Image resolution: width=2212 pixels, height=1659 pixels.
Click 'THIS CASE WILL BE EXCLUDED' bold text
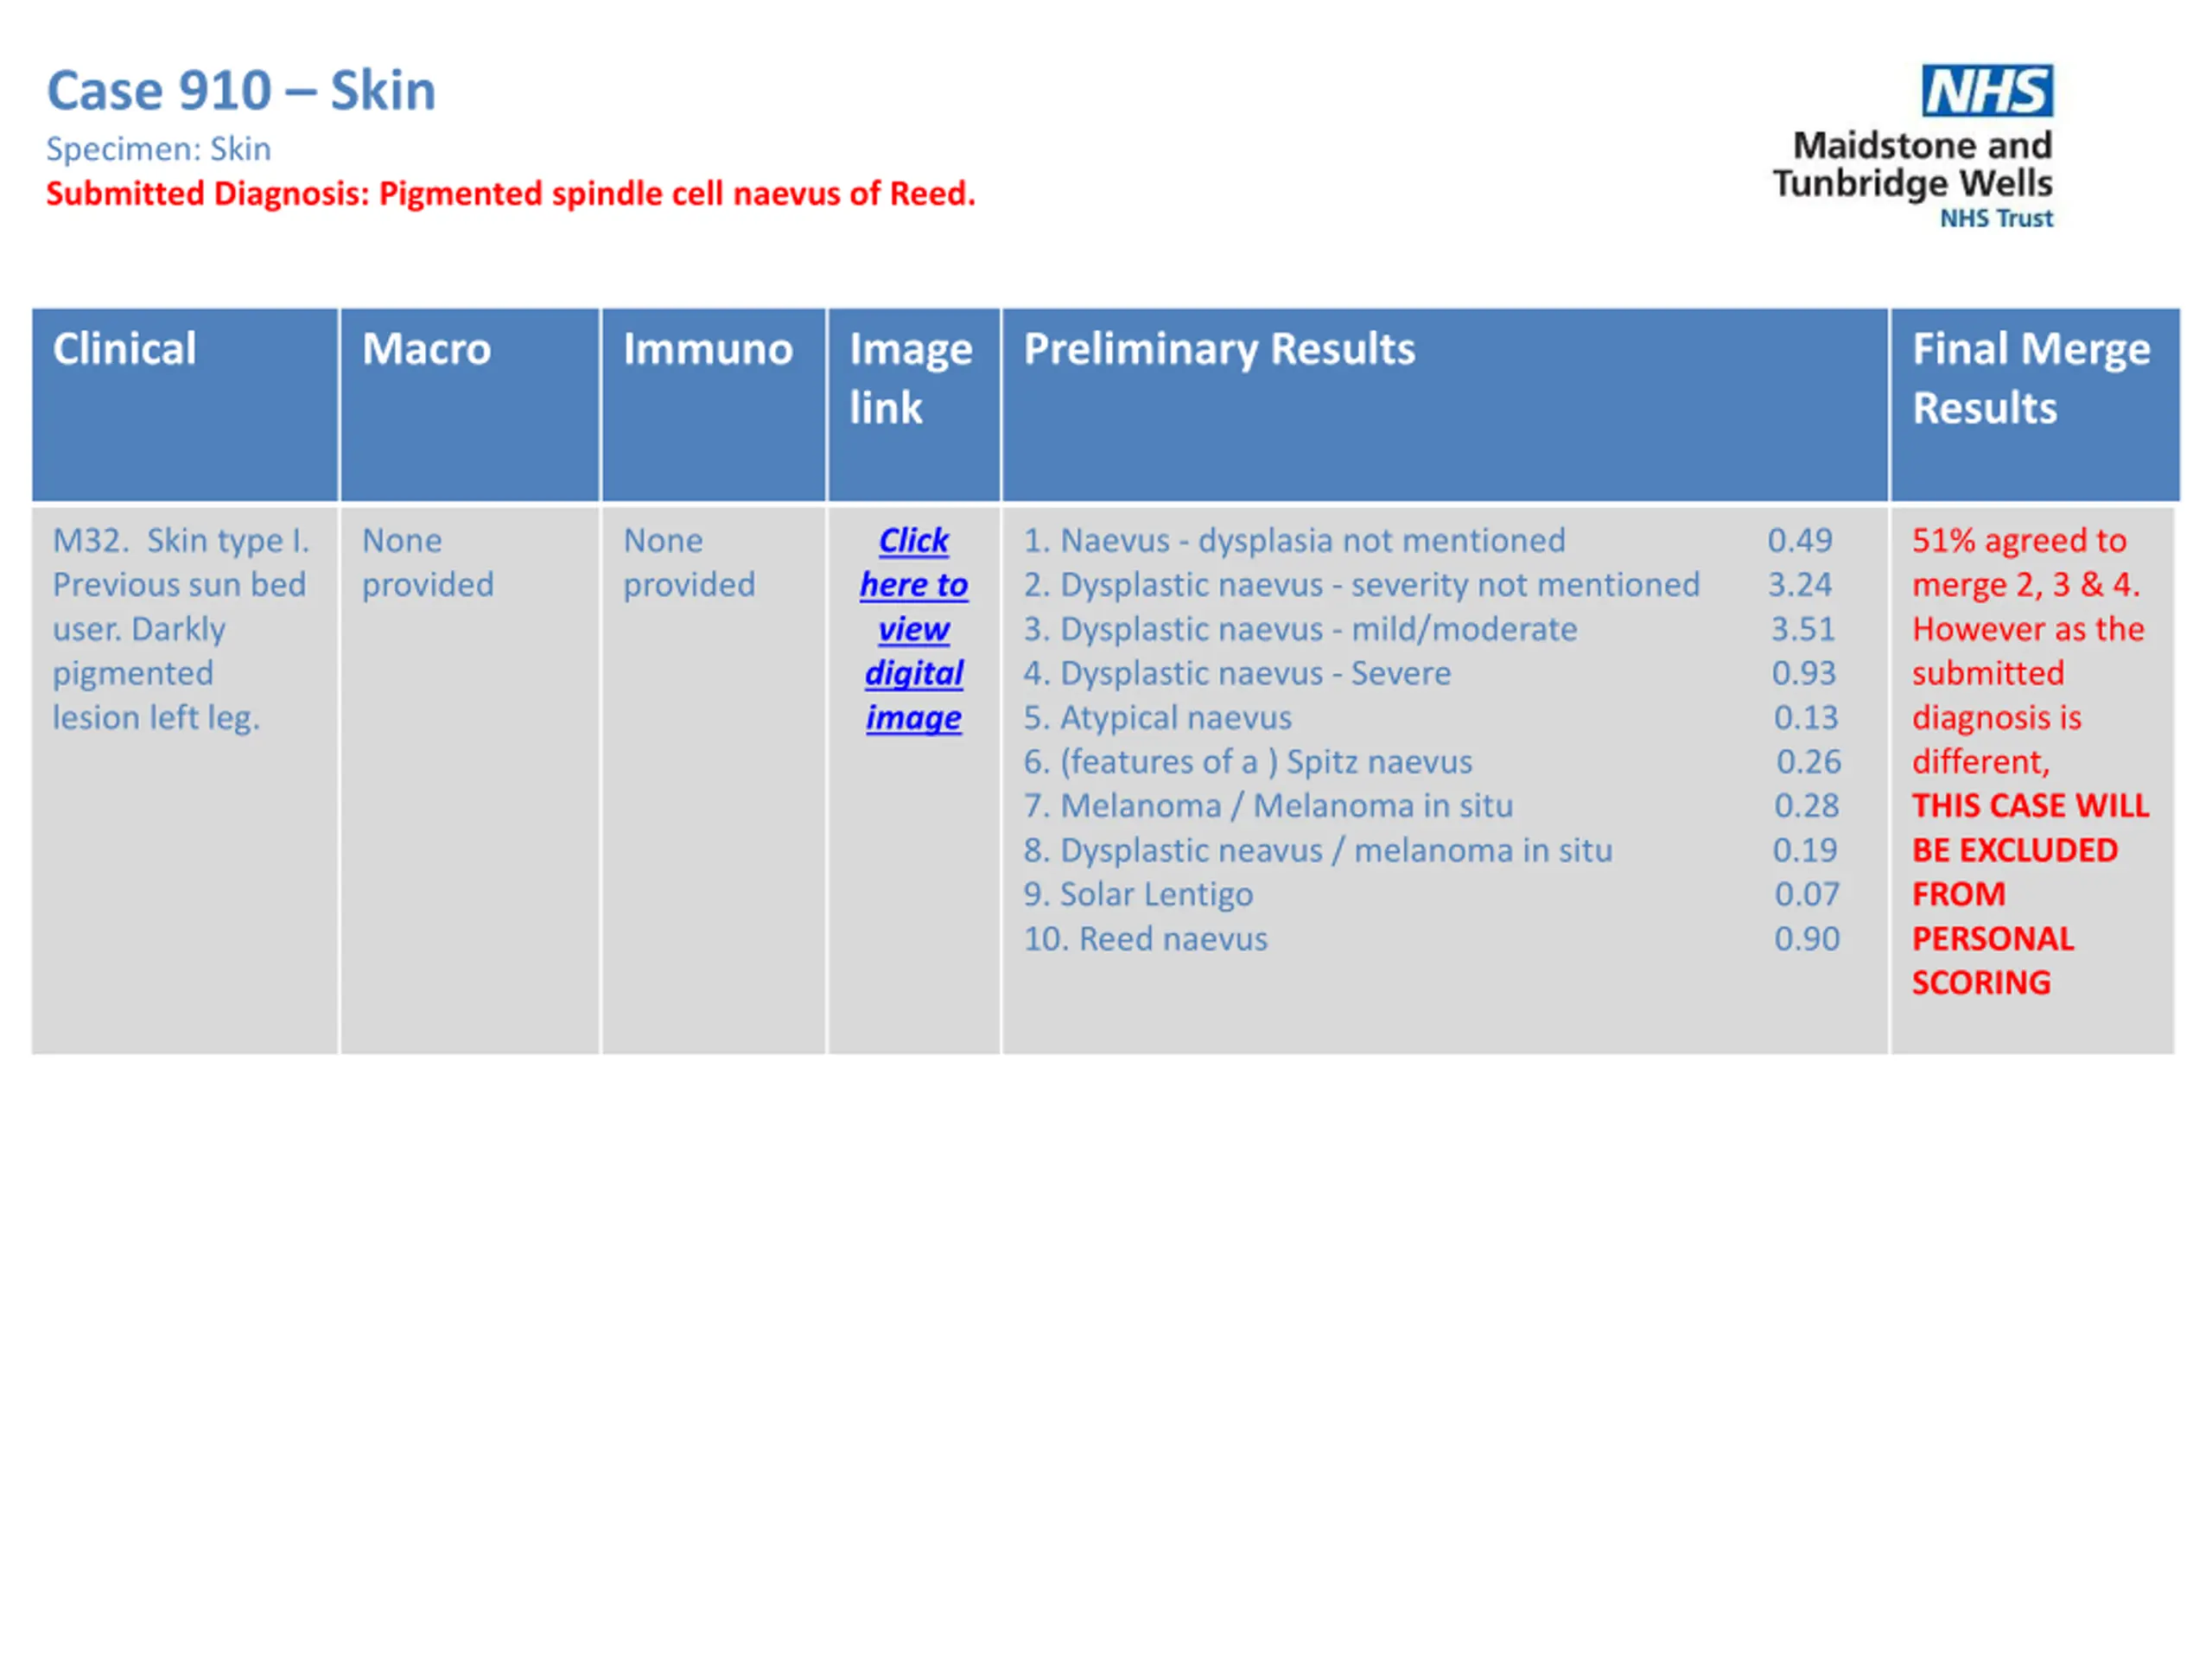point(2030,828)
